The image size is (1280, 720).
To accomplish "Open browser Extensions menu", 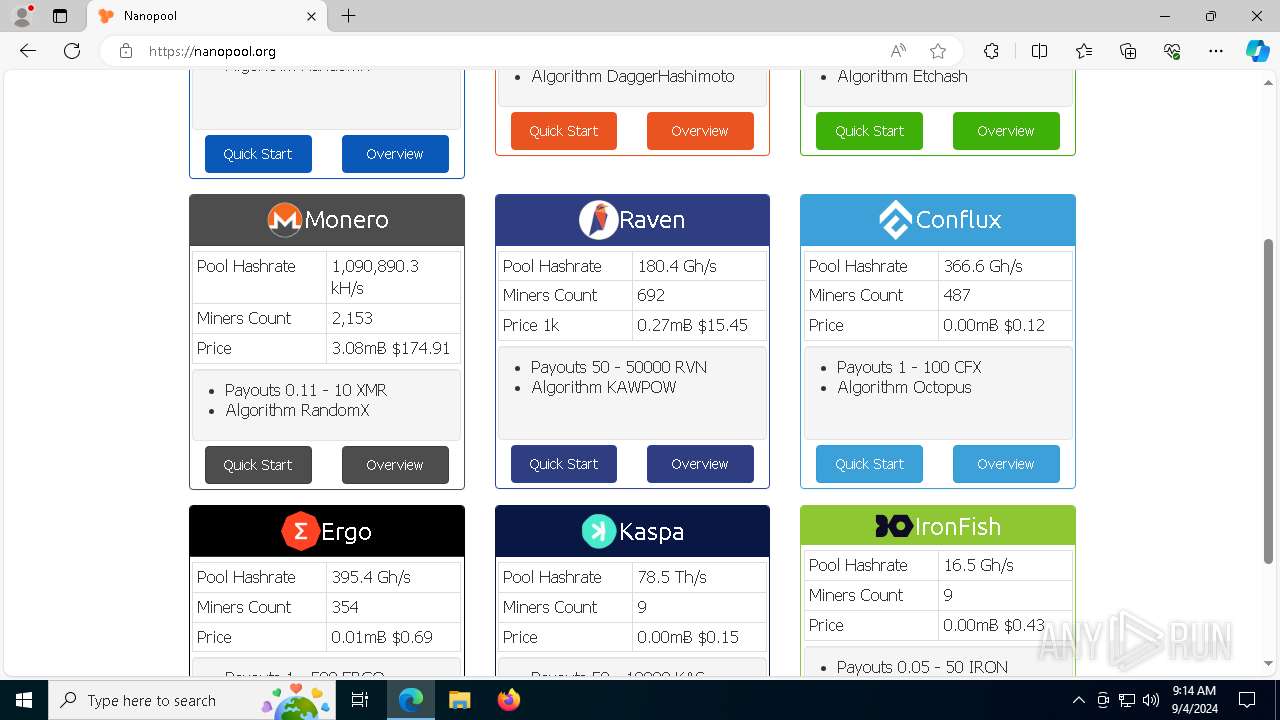I will (x=991, y=51).
